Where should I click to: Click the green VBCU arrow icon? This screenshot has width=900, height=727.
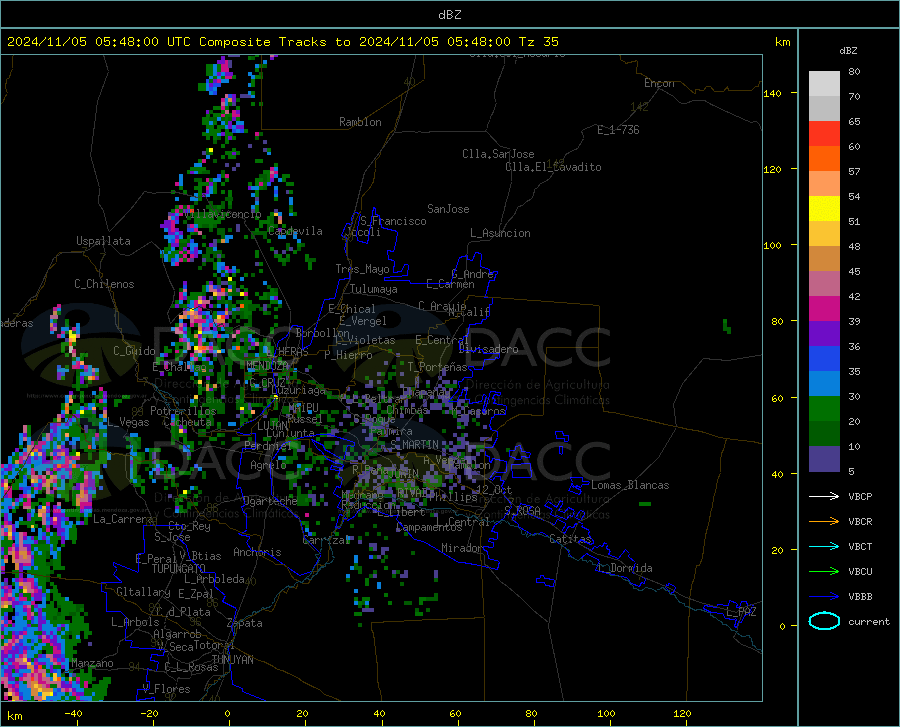tap(824, 572)
